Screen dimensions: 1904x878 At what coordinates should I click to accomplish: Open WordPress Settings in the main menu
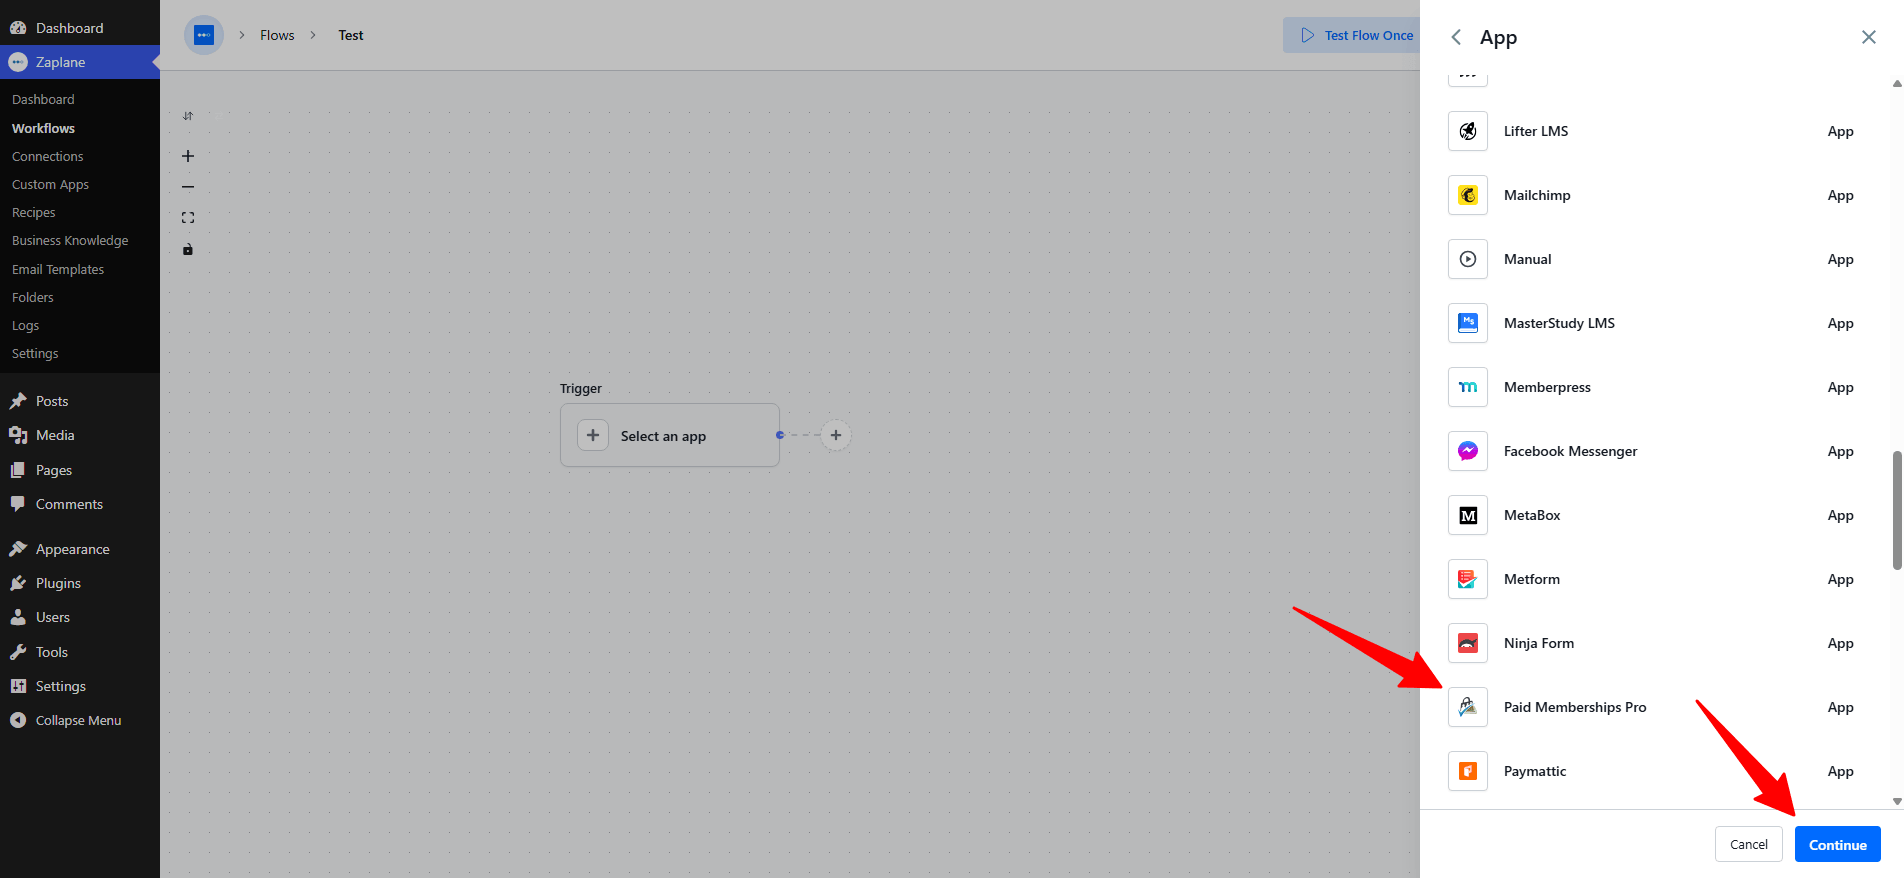pos(80,686)
